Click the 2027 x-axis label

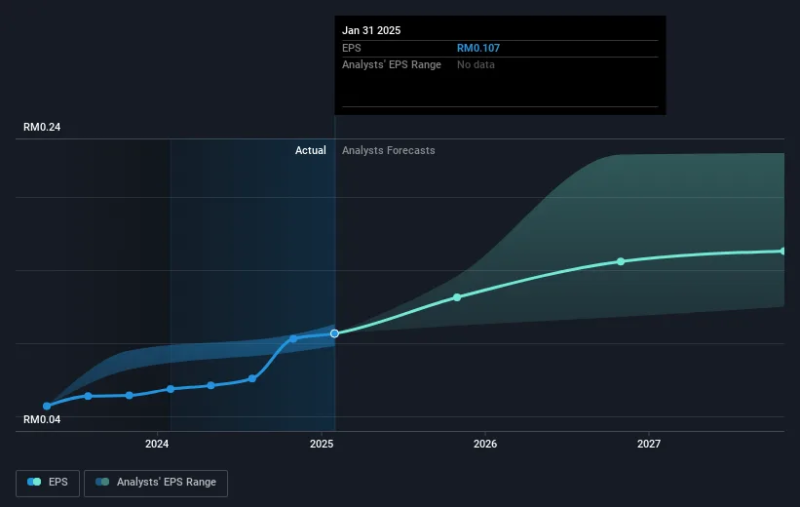(x=649, y=443)
